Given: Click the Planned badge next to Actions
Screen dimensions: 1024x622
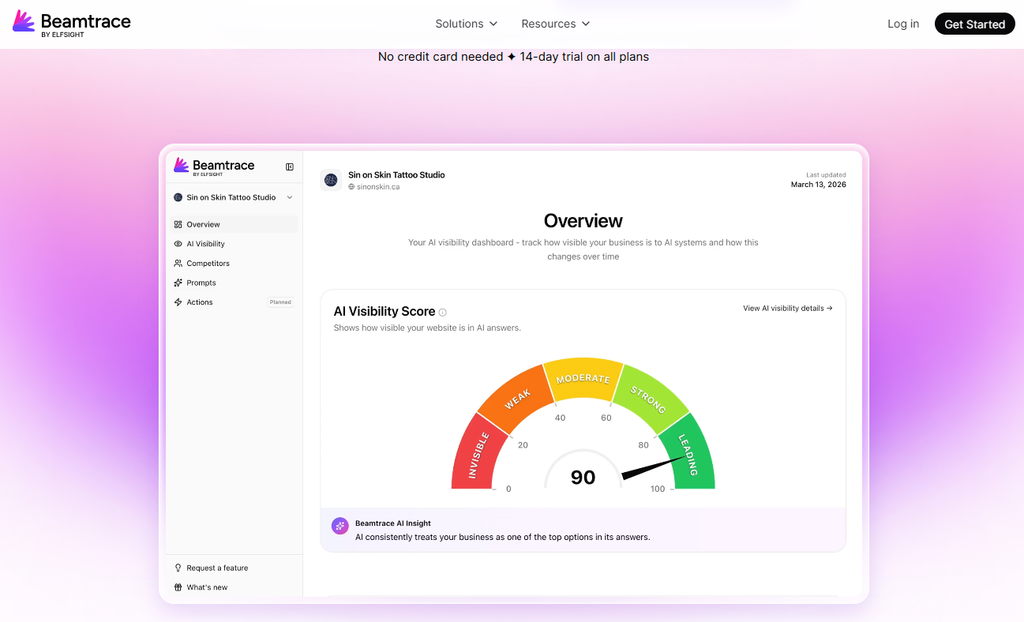Looking at the screenshot, I should pyautogui.click(x=280, y=302).
